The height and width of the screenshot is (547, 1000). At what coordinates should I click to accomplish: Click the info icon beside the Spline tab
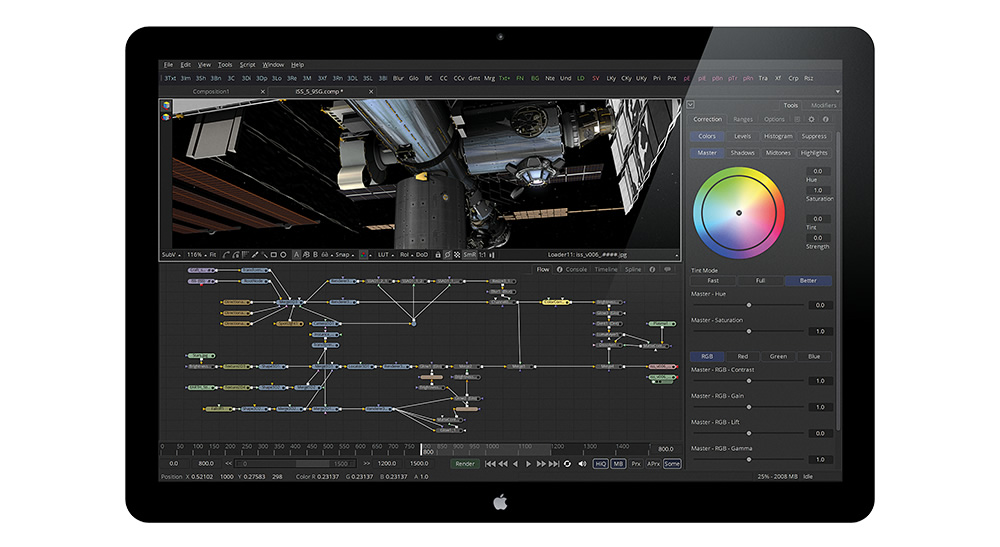click(x=652, y=269)
